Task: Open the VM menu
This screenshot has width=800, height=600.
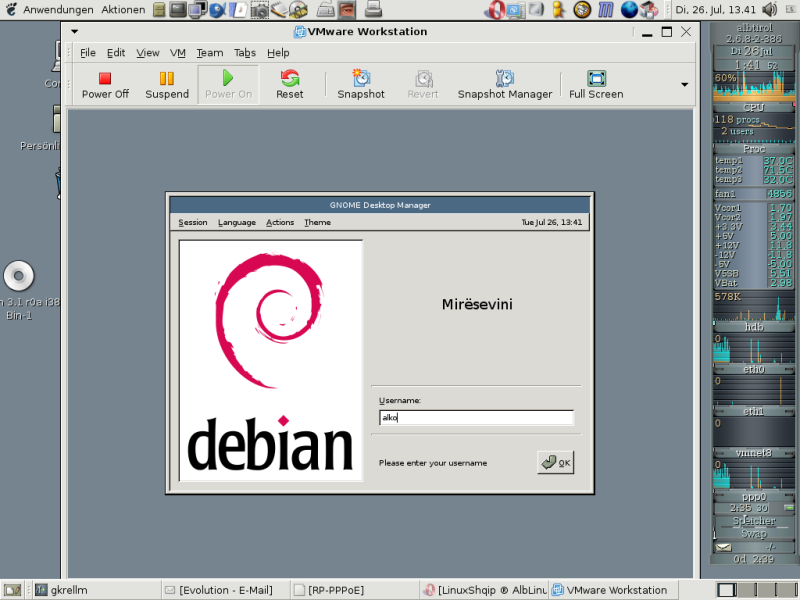Action: 178,53
